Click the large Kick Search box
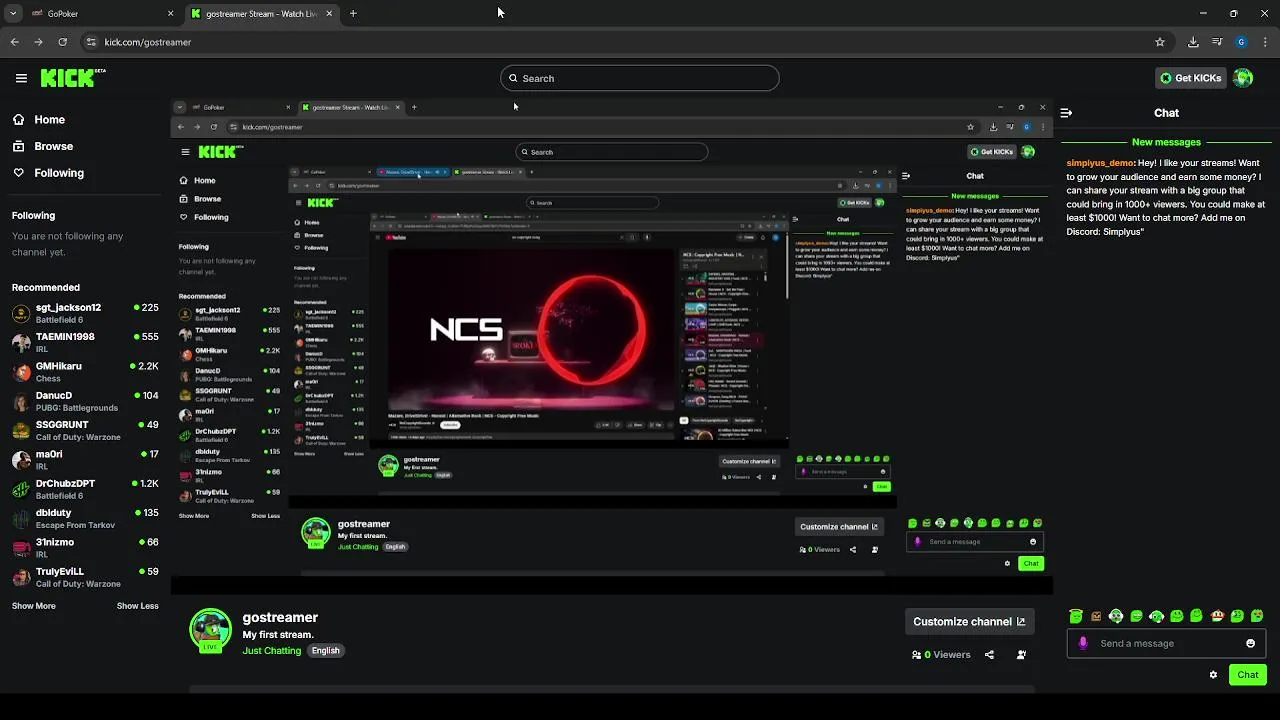This screenshot has width=1280, height=720. click(x=640, y=78)
